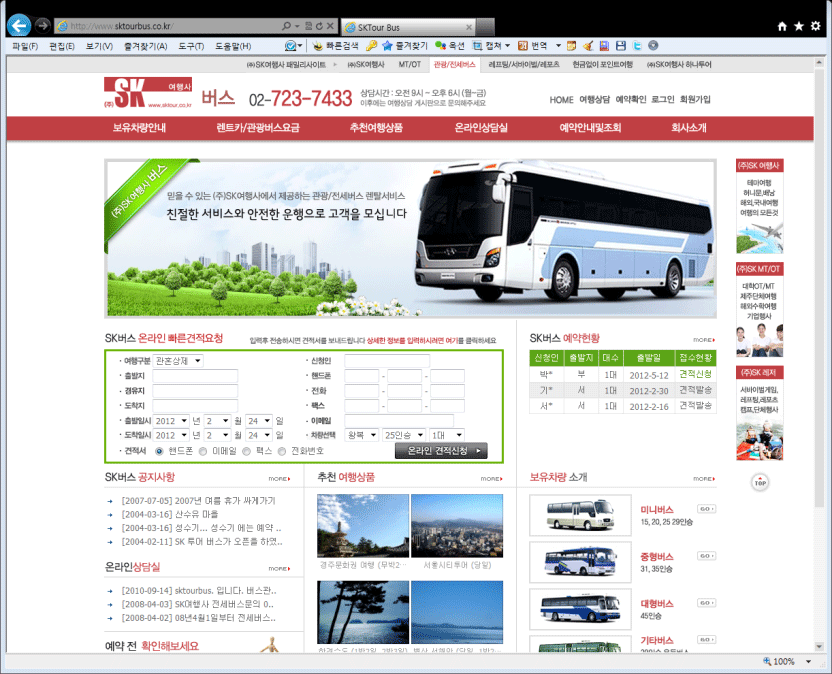This screenshot has width=832, height=674.
Task: Open the 1대 vehicle count dropdown
Action: pyautogui.click(x=447, y=435)
